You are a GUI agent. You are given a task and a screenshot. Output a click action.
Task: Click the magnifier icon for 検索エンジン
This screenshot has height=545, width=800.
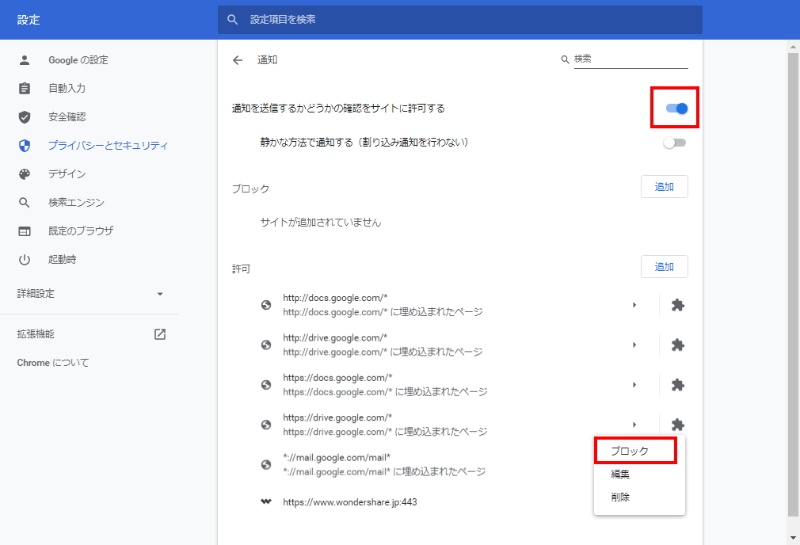[24, 203]
